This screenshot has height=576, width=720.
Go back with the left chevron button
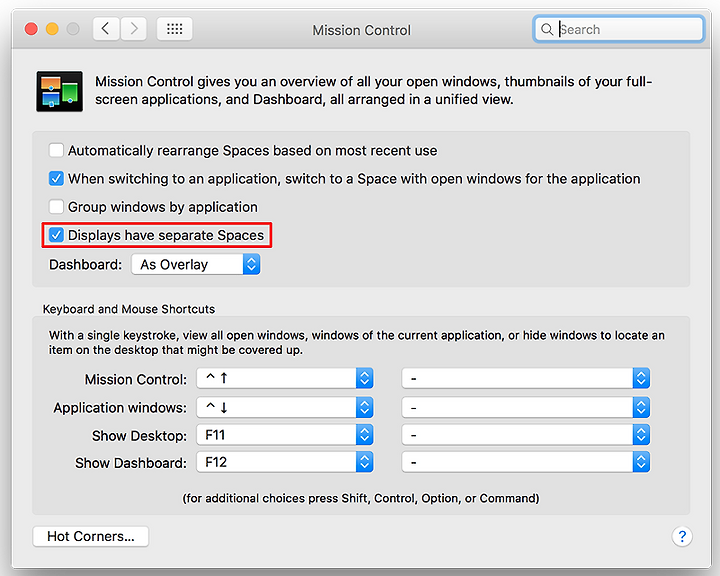tap(106, 29)
